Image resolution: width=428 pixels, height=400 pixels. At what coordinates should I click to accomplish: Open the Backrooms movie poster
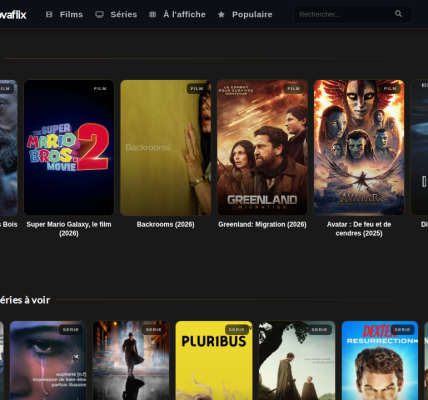166,148
